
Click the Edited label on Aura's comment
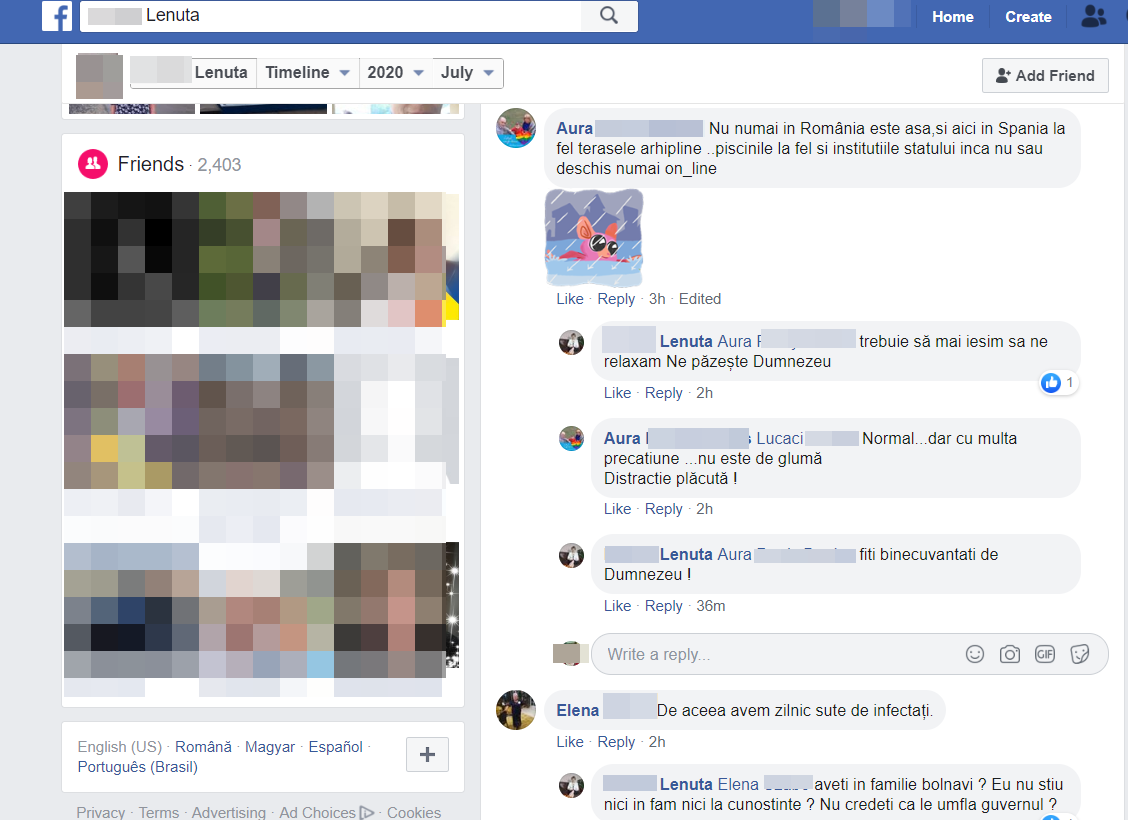699,299
